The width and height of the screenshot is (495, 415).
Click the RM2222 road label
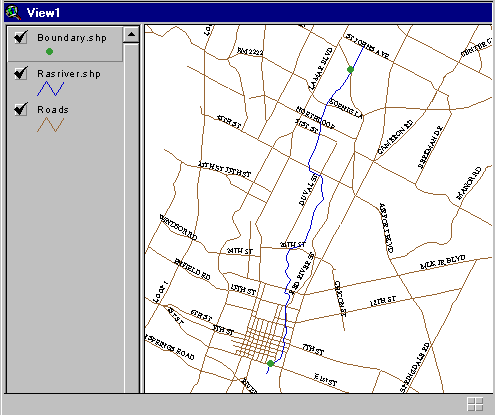[250, 51]
